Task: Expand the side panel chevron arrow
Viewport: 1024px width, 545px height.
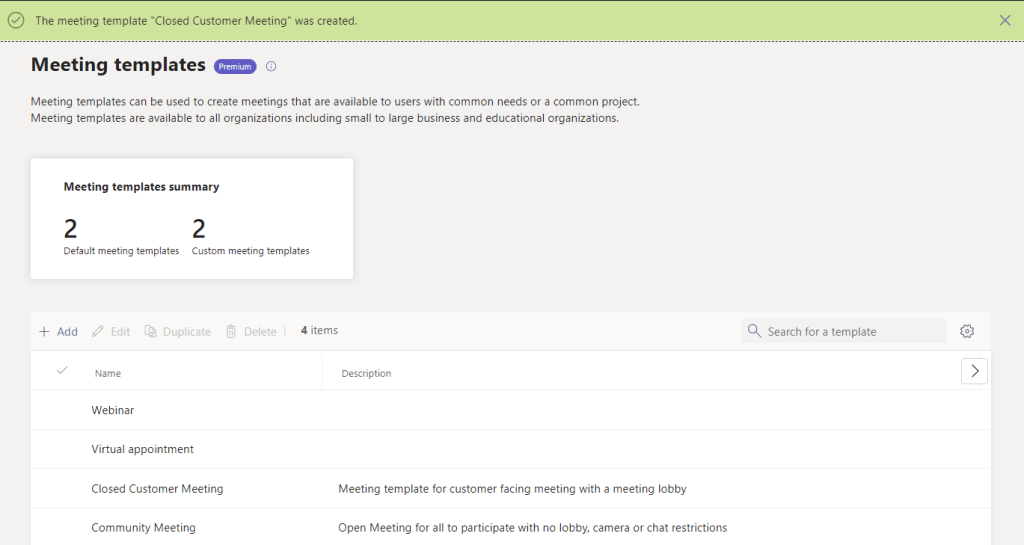Action: [x=974, y=371]
